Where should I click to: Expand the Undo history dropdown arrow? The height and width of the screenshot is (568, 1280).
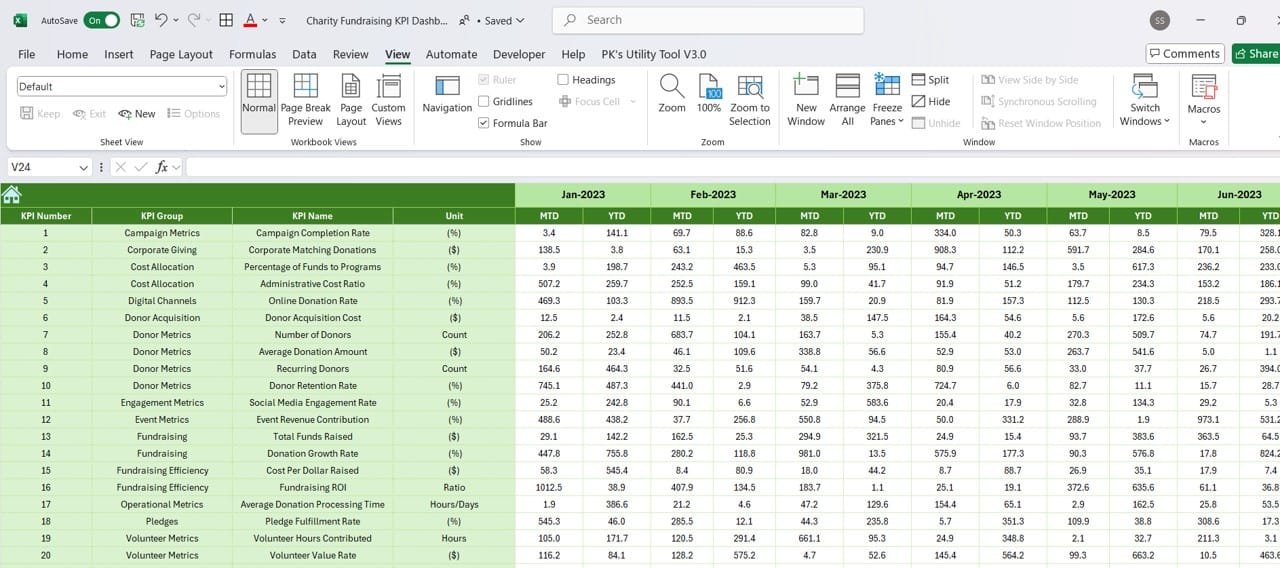tap(176, 20)
